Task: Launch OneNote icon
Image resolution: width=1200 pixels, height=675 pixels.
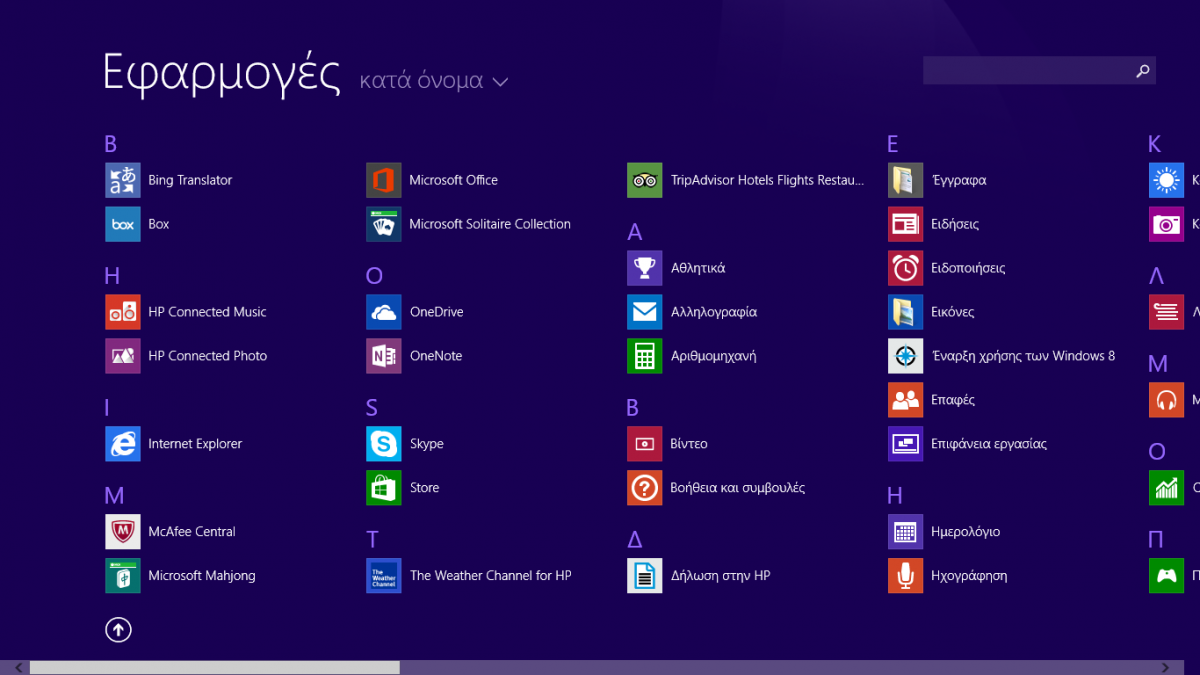Action: click(x=384, y=356)
